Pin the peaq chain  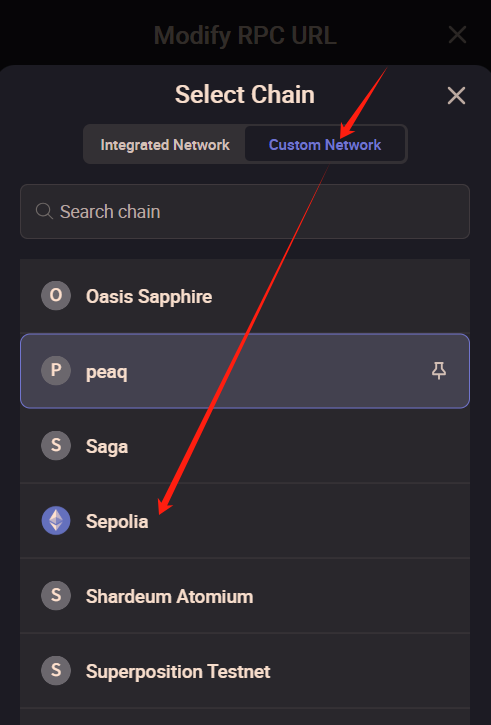(x=438, y=371)
